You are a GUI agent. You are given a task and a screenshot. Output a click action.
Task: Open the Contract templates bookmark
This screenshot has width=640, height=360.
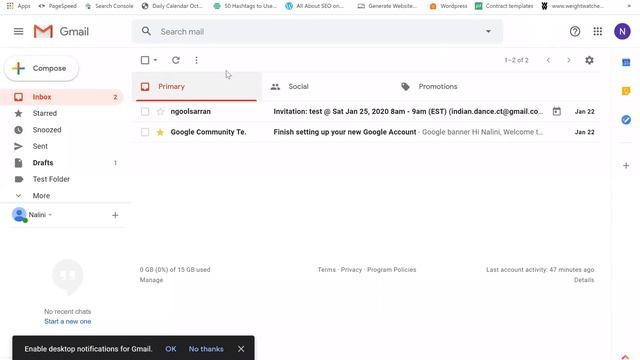pyautogui.click(x=504, y=6)
